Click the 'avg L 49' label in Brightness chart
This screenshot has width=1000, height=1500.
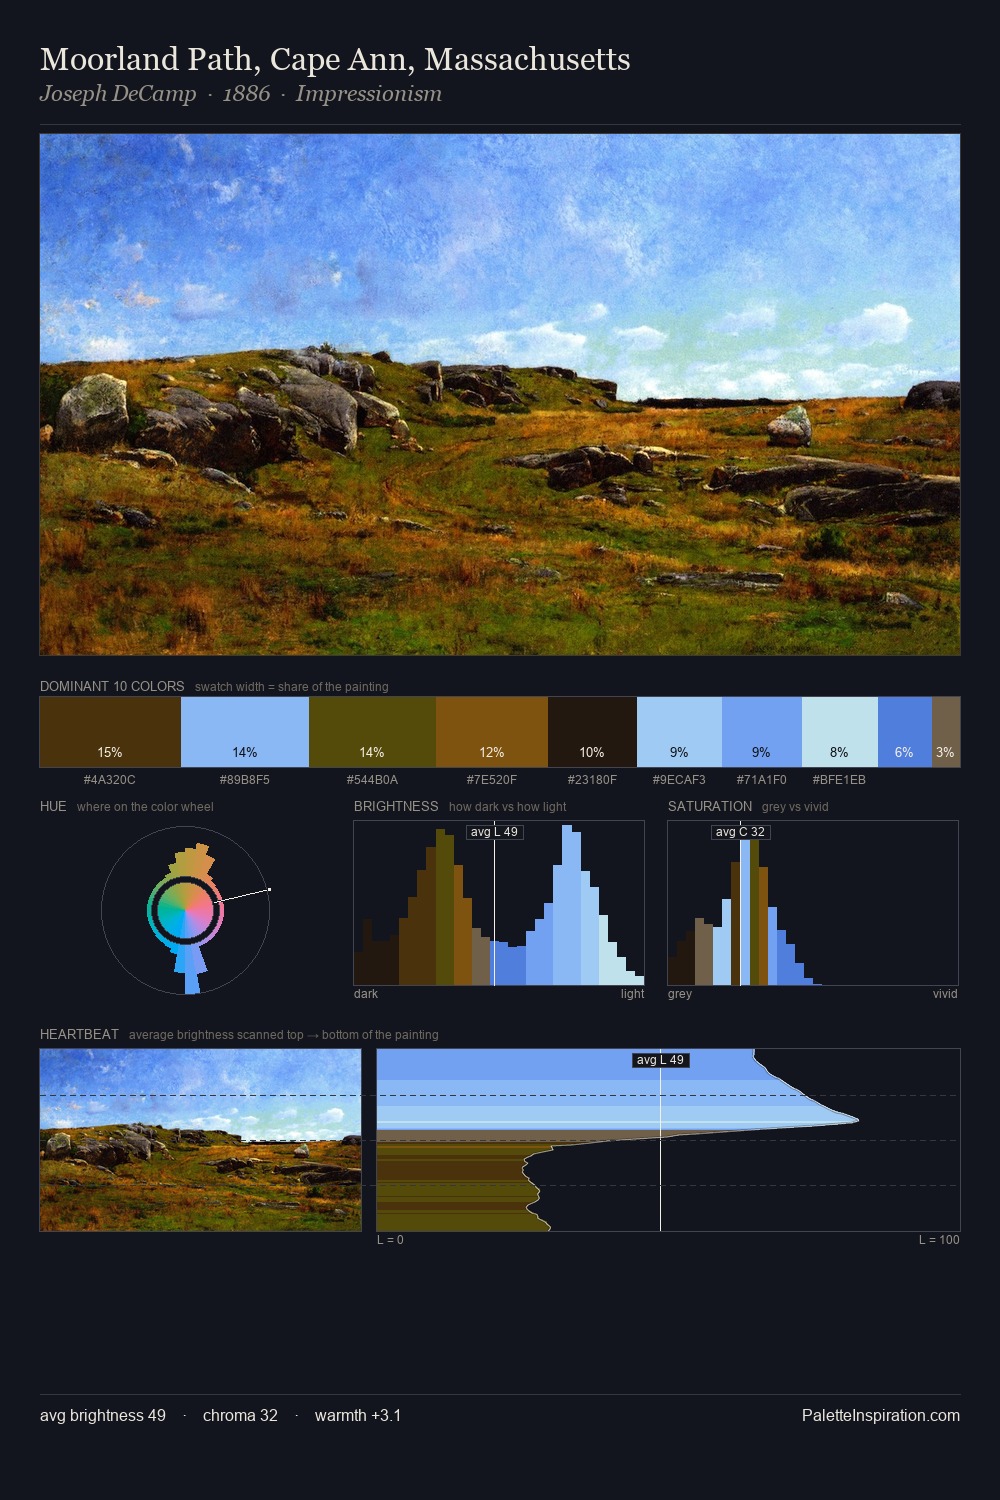[494, 832]
